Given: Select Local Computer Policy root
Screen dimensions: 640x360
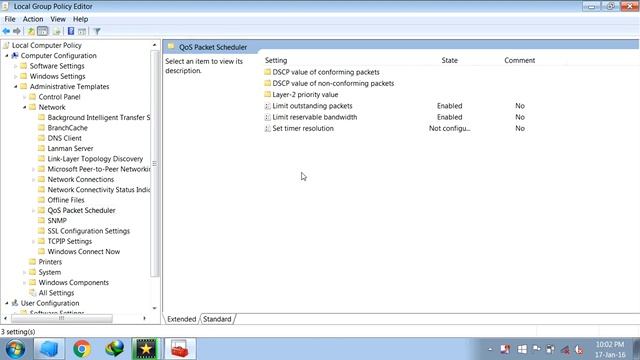Looking at the screenshot, I should click(47, 45).
